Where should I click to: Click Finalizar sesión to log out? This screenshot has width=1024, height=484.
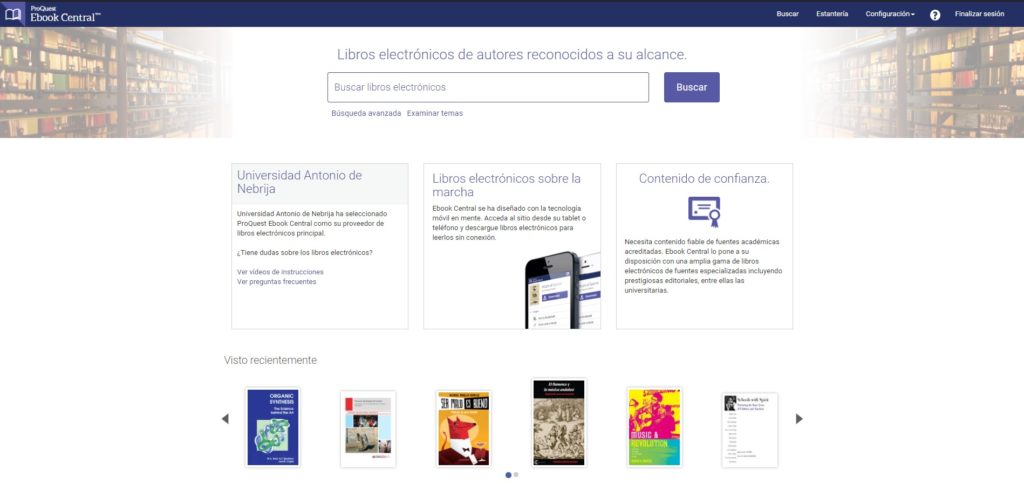click(980, 14)
